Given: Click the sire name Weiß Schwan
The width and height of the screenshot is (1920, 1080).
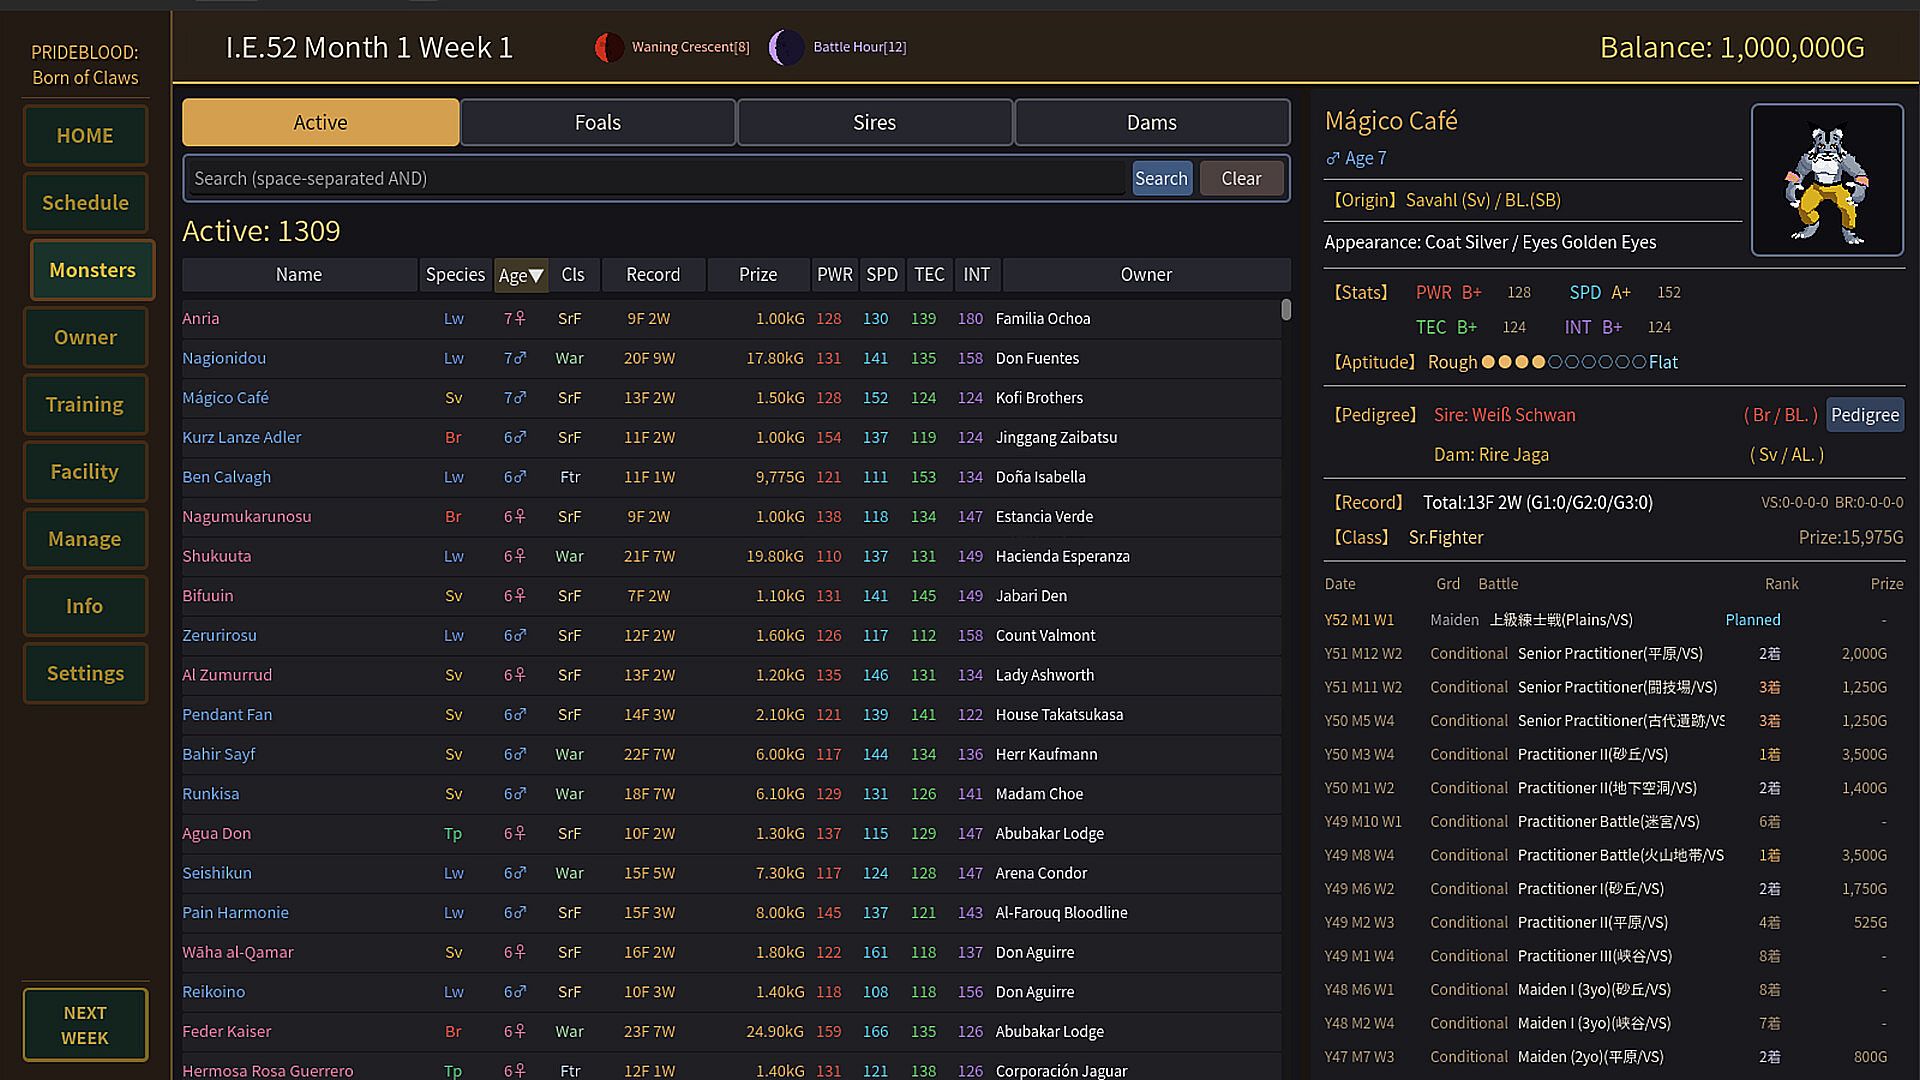Looking at the screenshot, I should point(1524,415).
